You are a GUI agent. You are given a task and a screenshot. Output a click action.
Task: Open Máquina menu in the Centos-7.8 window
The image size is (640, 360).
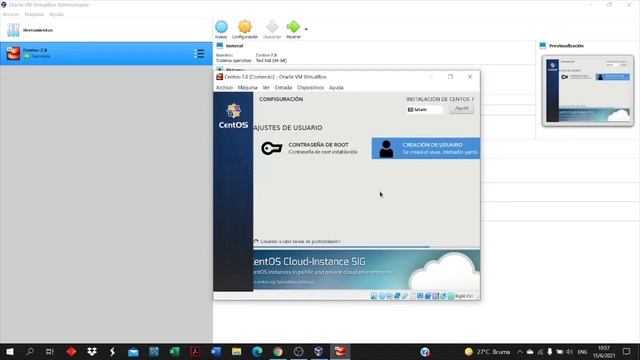[x=247, y=88]
